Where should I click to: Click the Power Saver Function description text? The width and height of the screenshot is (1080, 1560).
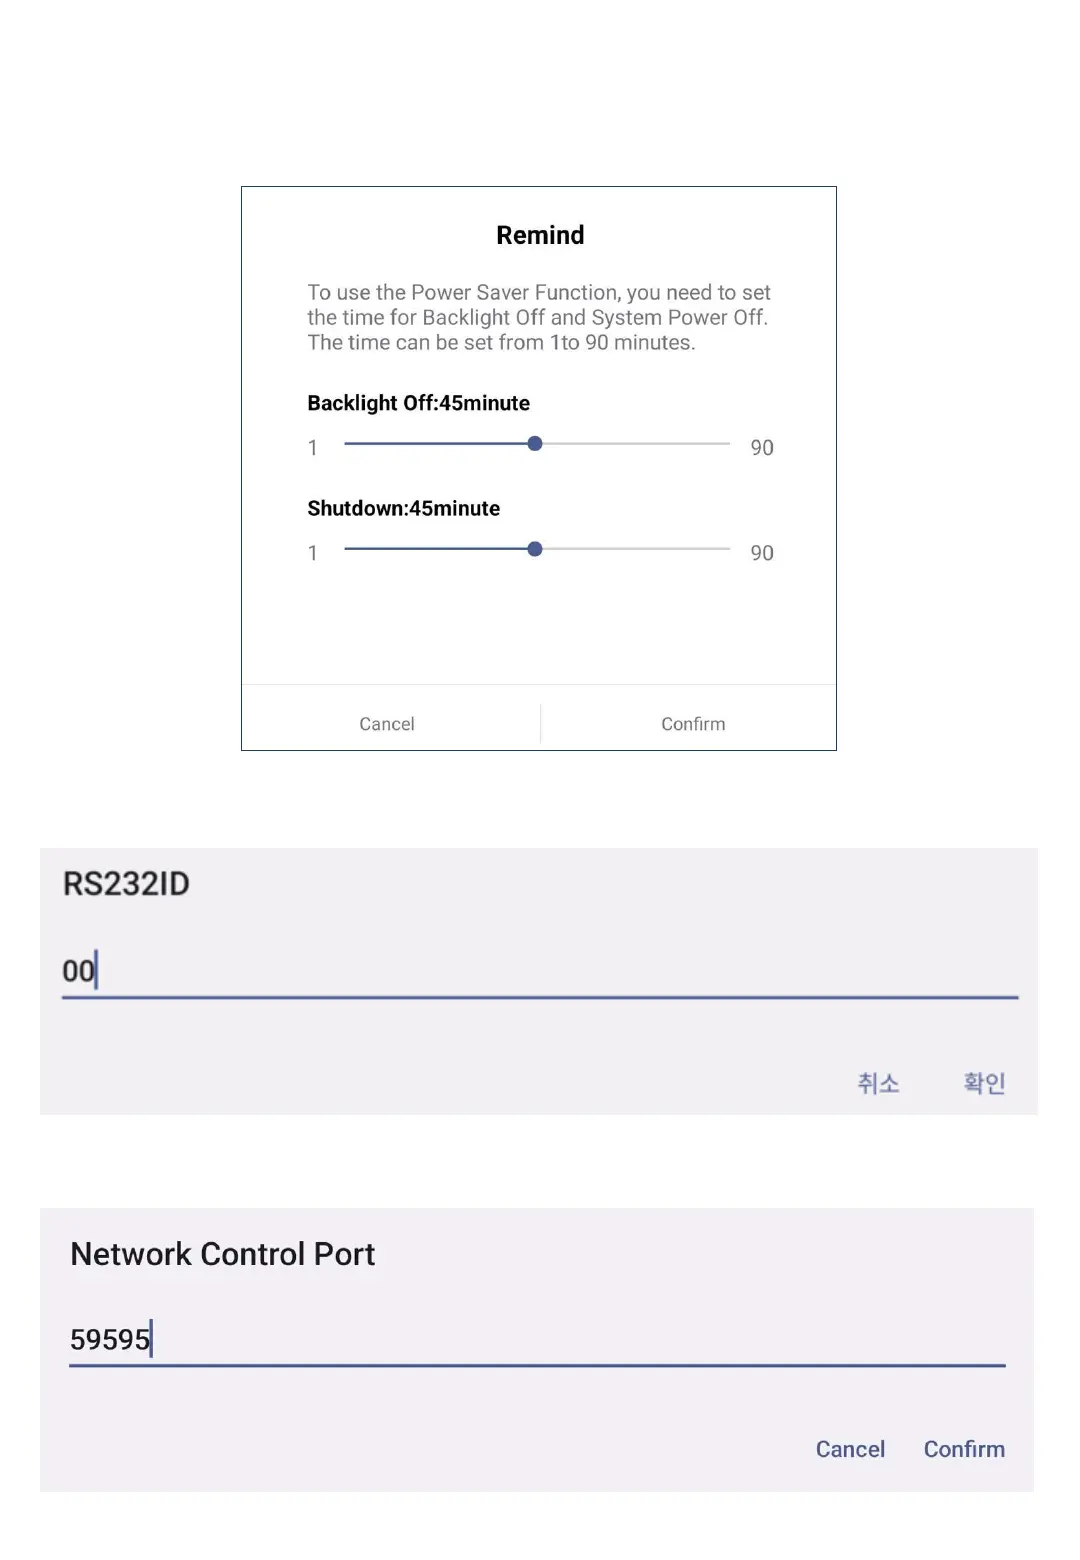[x=538, y=317]
